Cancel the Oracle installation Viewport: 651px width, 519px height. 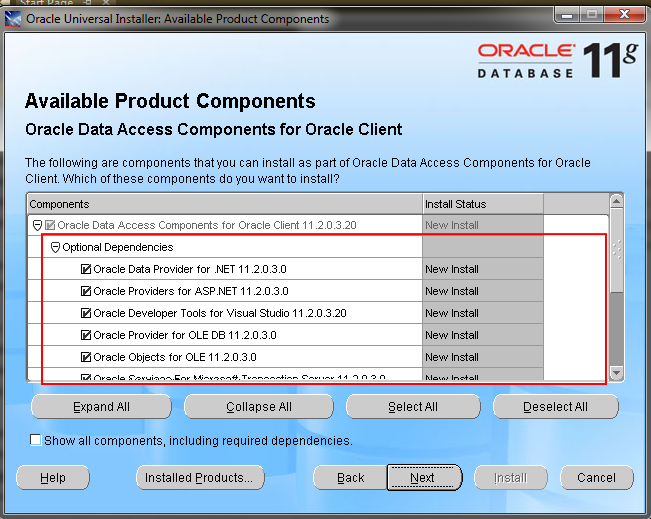click(x=597, y=477)
